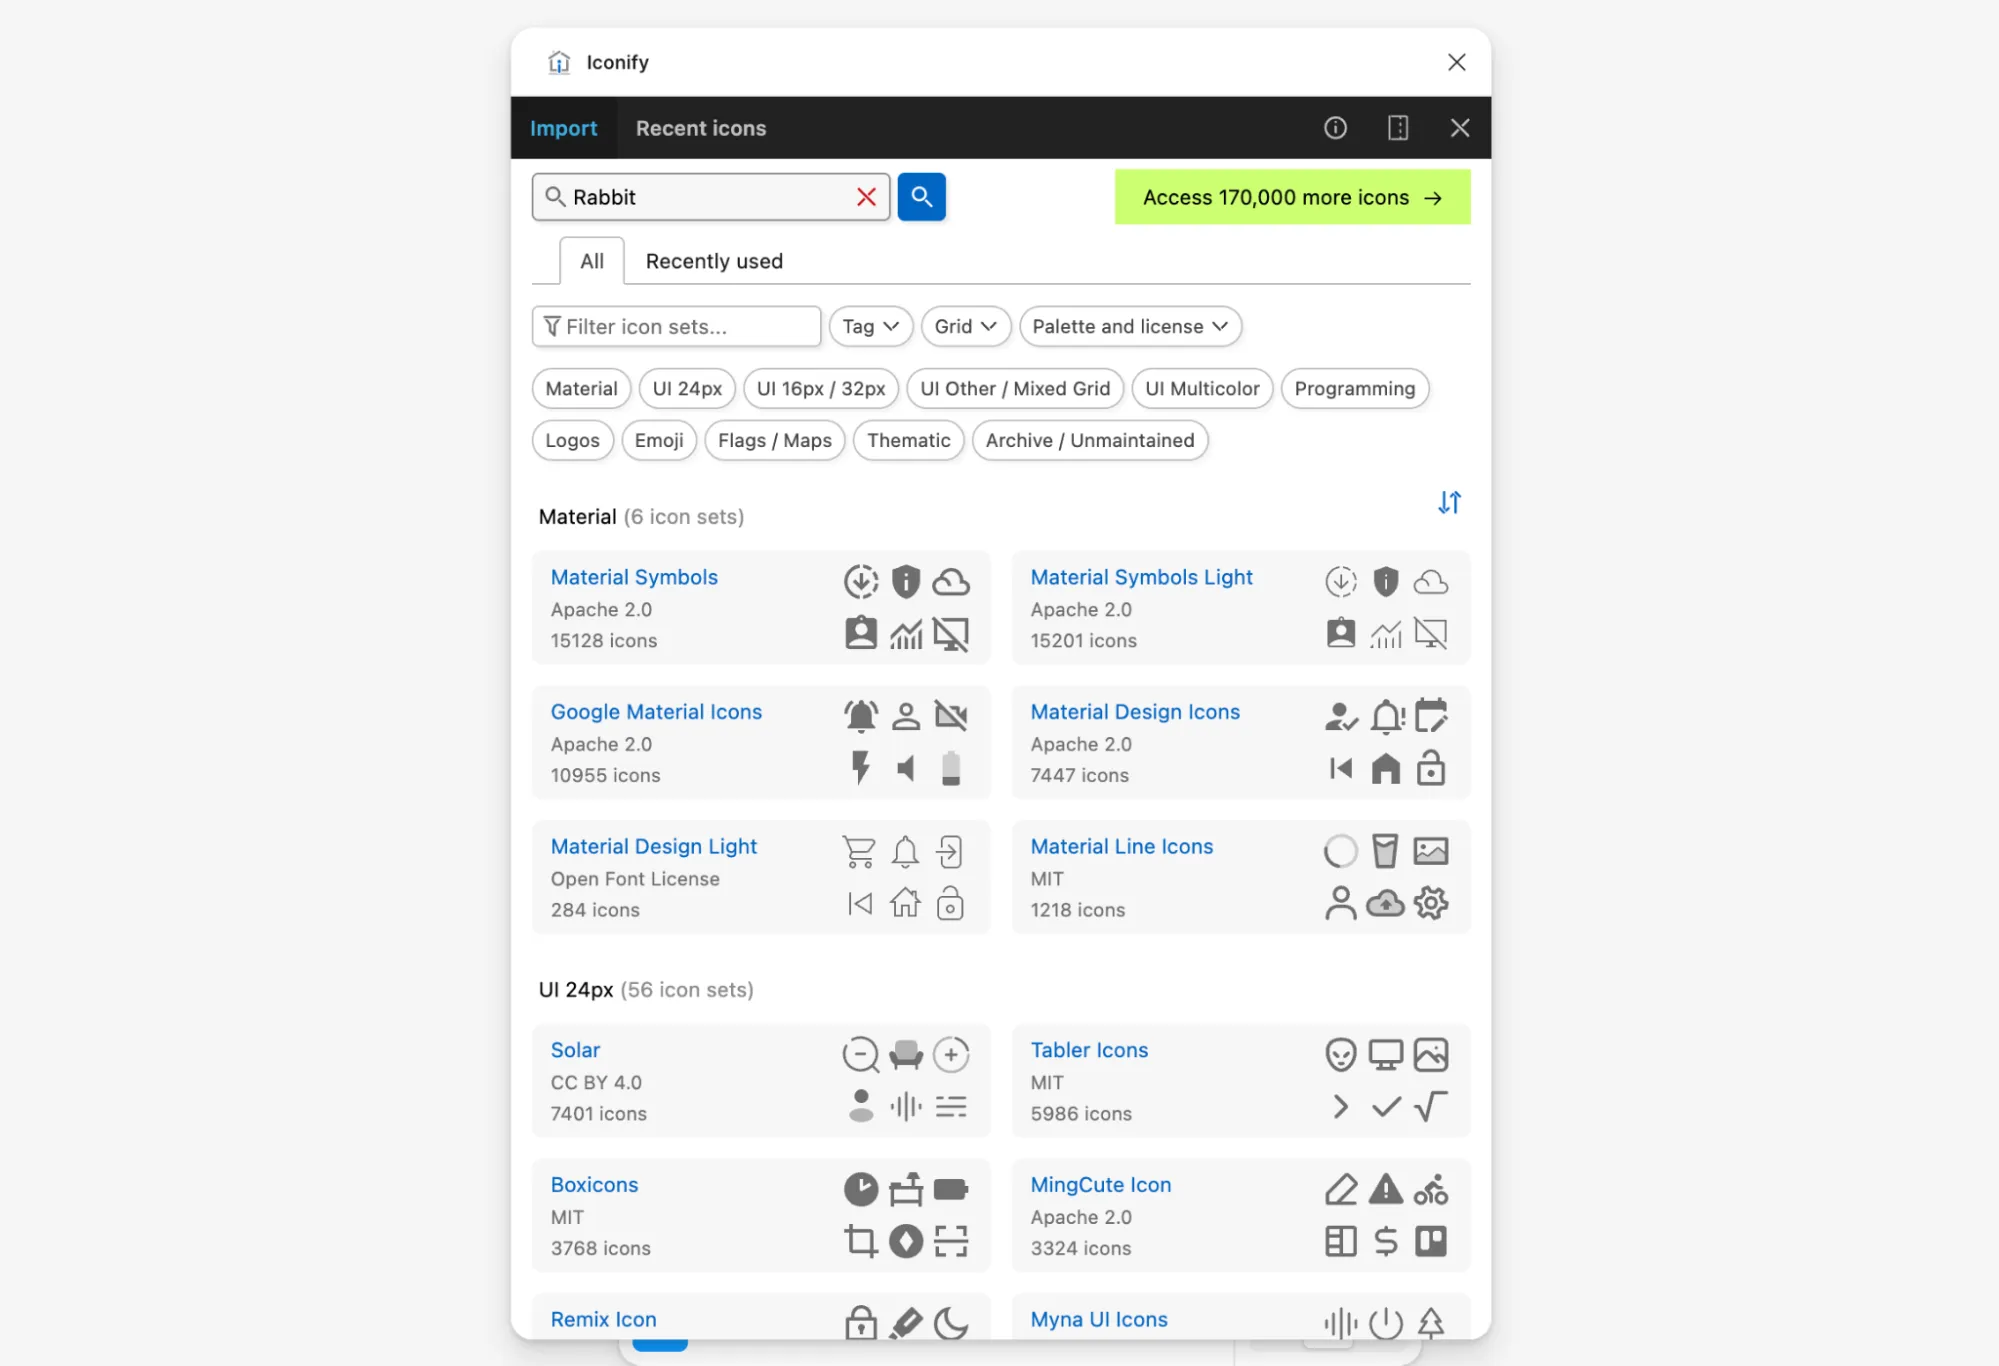Toggle the Emoji category filter chip

658,440
